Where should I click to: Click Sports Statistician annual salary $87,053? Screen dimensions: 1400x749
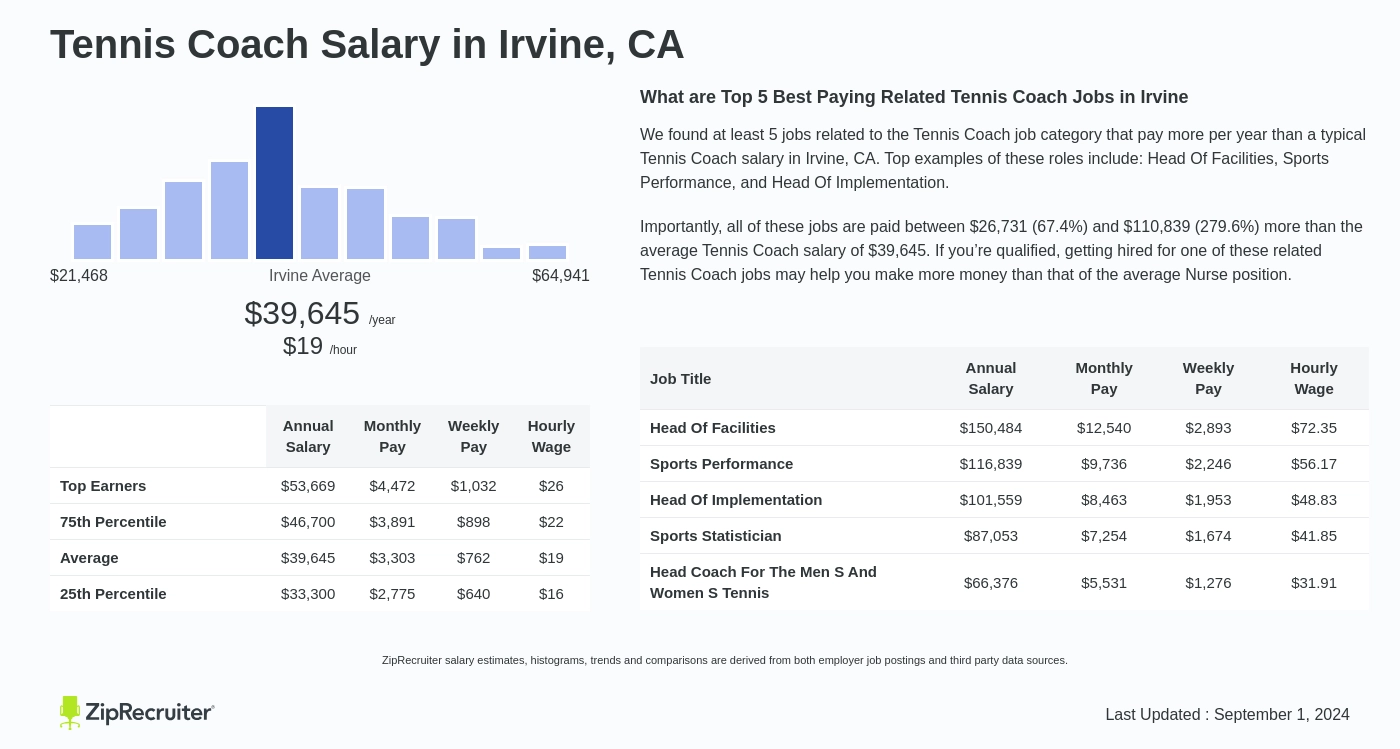(991, 536)
